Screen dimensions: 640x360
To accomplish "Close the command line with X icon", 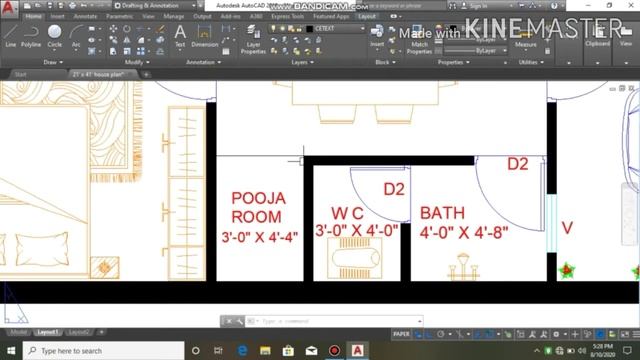I will point(229,321).
